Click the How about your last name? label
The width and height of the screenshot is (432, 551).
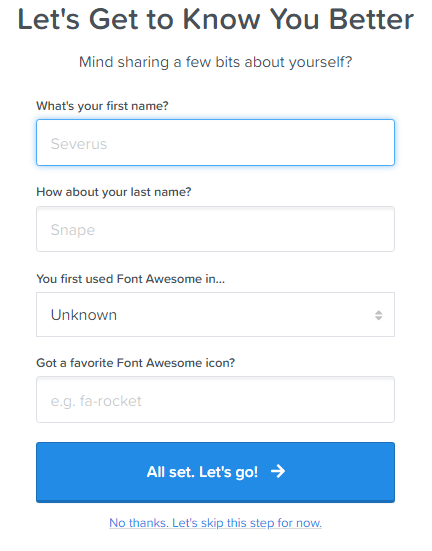(114, 192)
